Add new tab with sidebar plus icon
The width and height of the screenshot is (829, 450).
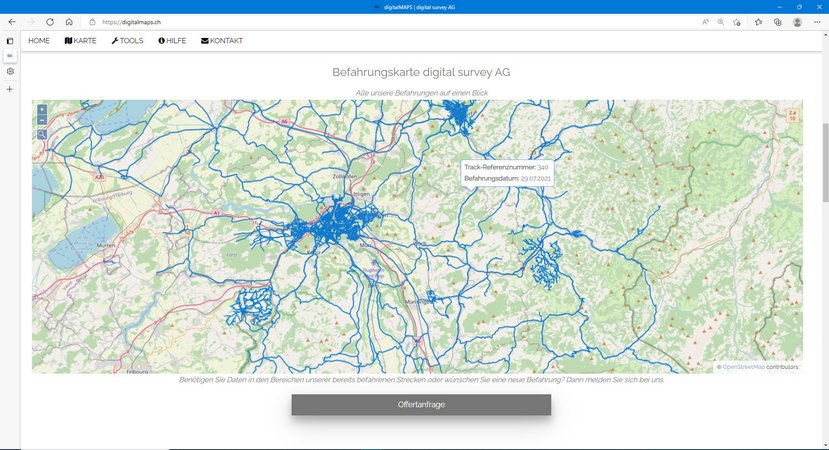coord(10,89)
